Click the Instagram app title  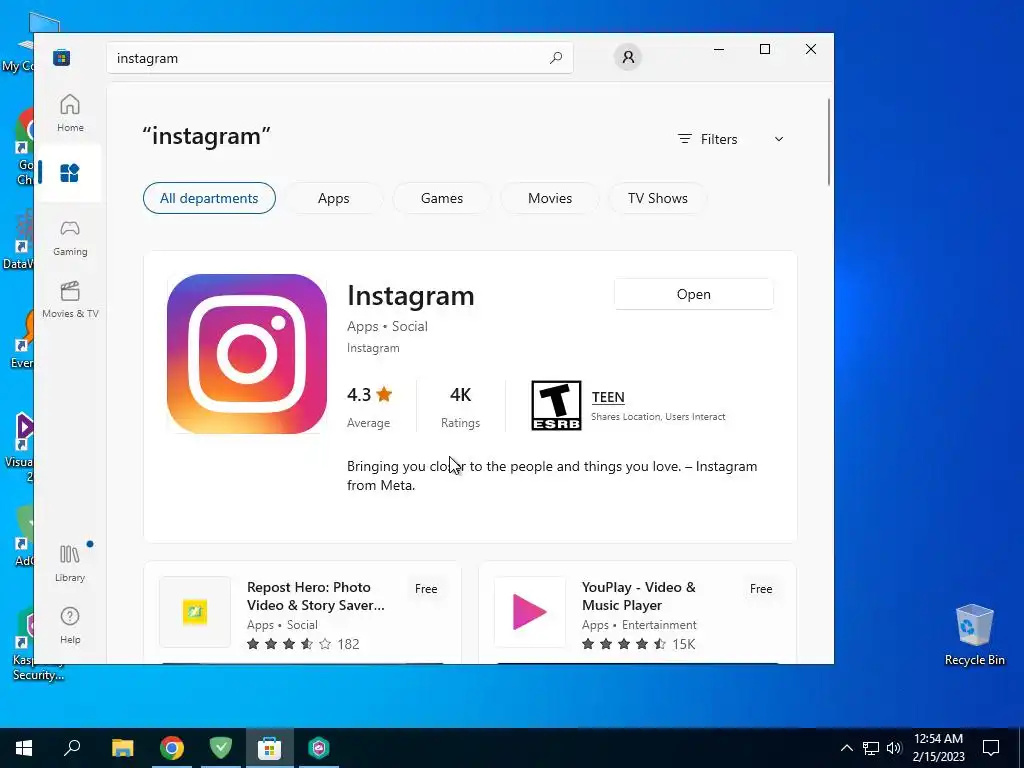410,295
